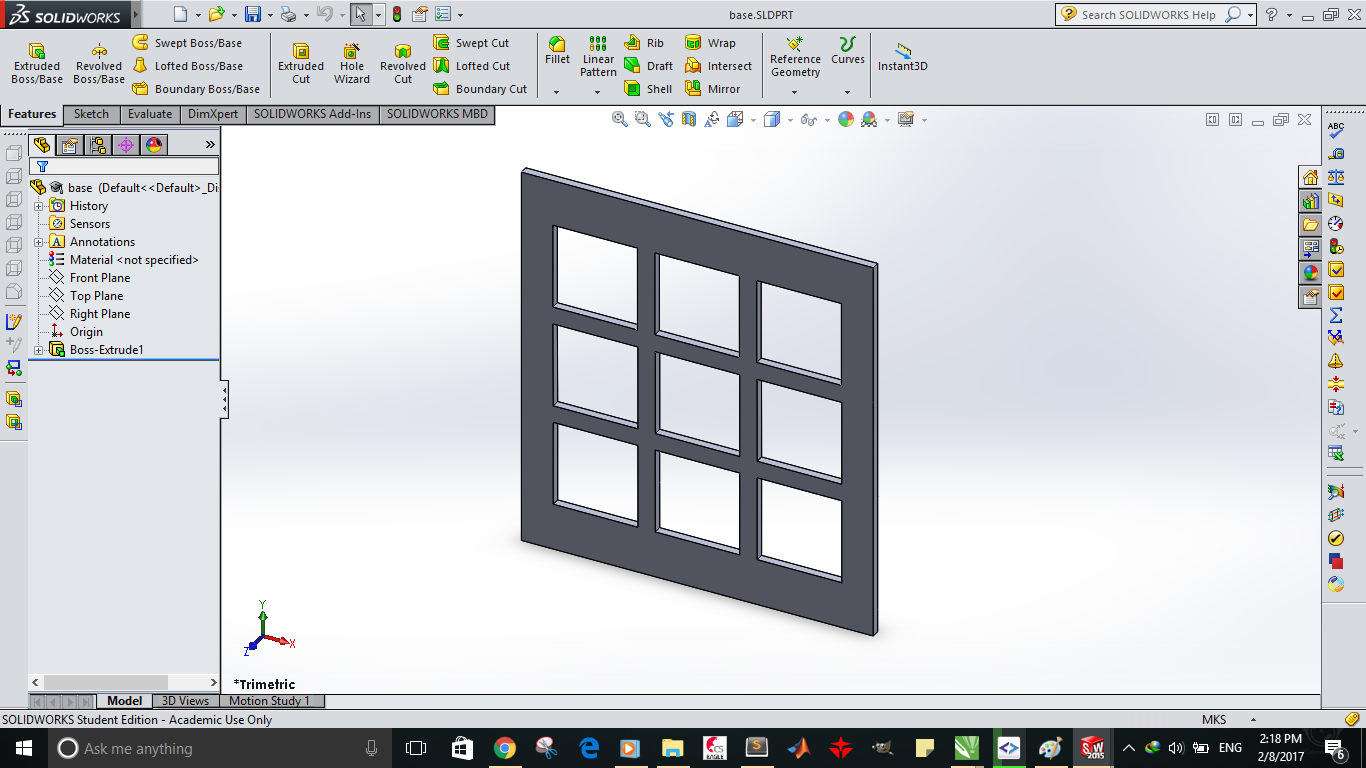Image resolution: width=1366 pixels, height=768 pixels.
Task: Click the Edit Appearance color ball icon
Action: point(846,119)
